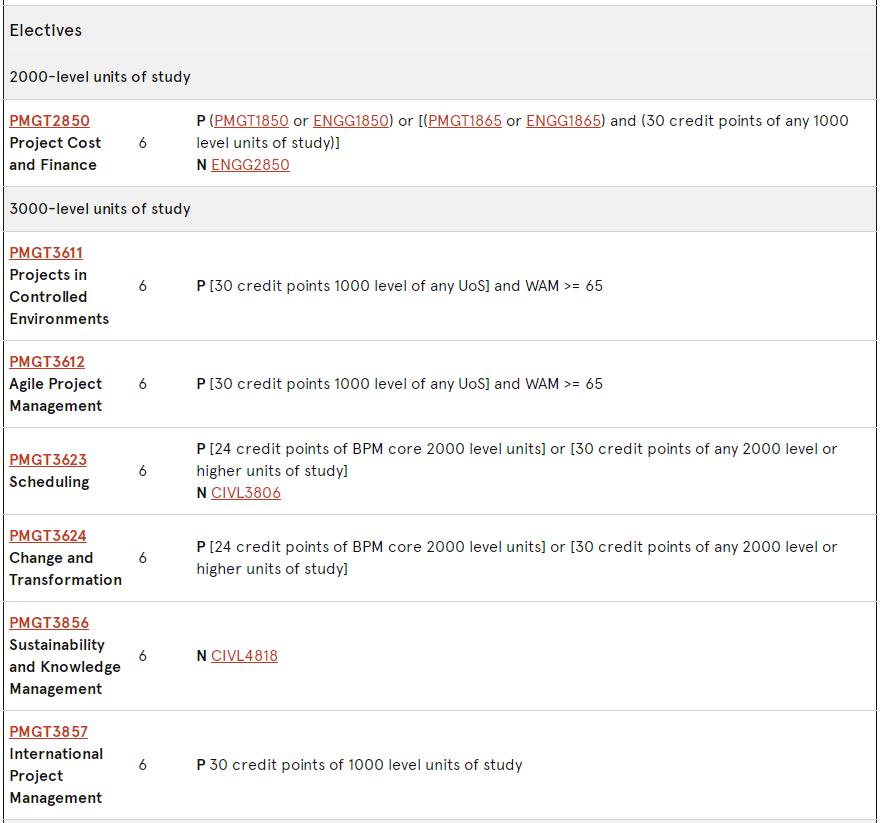This screenshot has width=881, height=823.
Task: Follow the PMGT1865 prerequisite link
Action: pyautogui.click(x=464, y=121)
